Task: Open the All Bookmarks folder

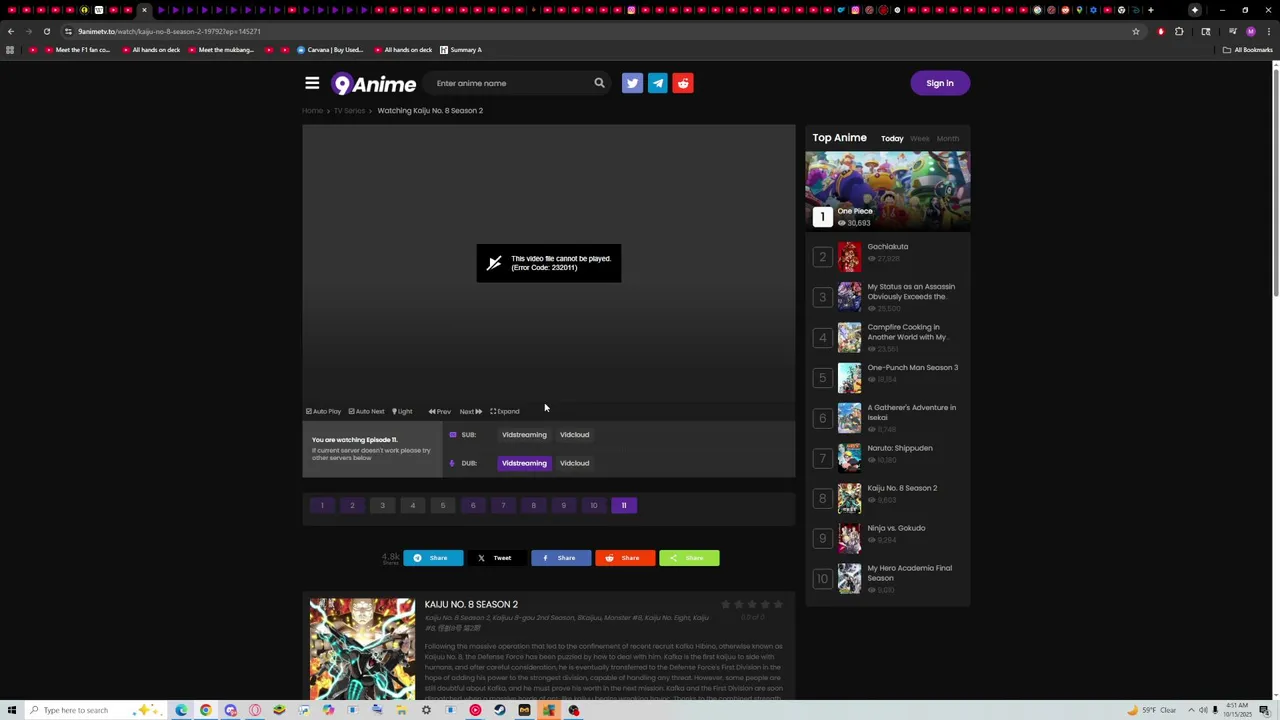Action: [1247, 50]
